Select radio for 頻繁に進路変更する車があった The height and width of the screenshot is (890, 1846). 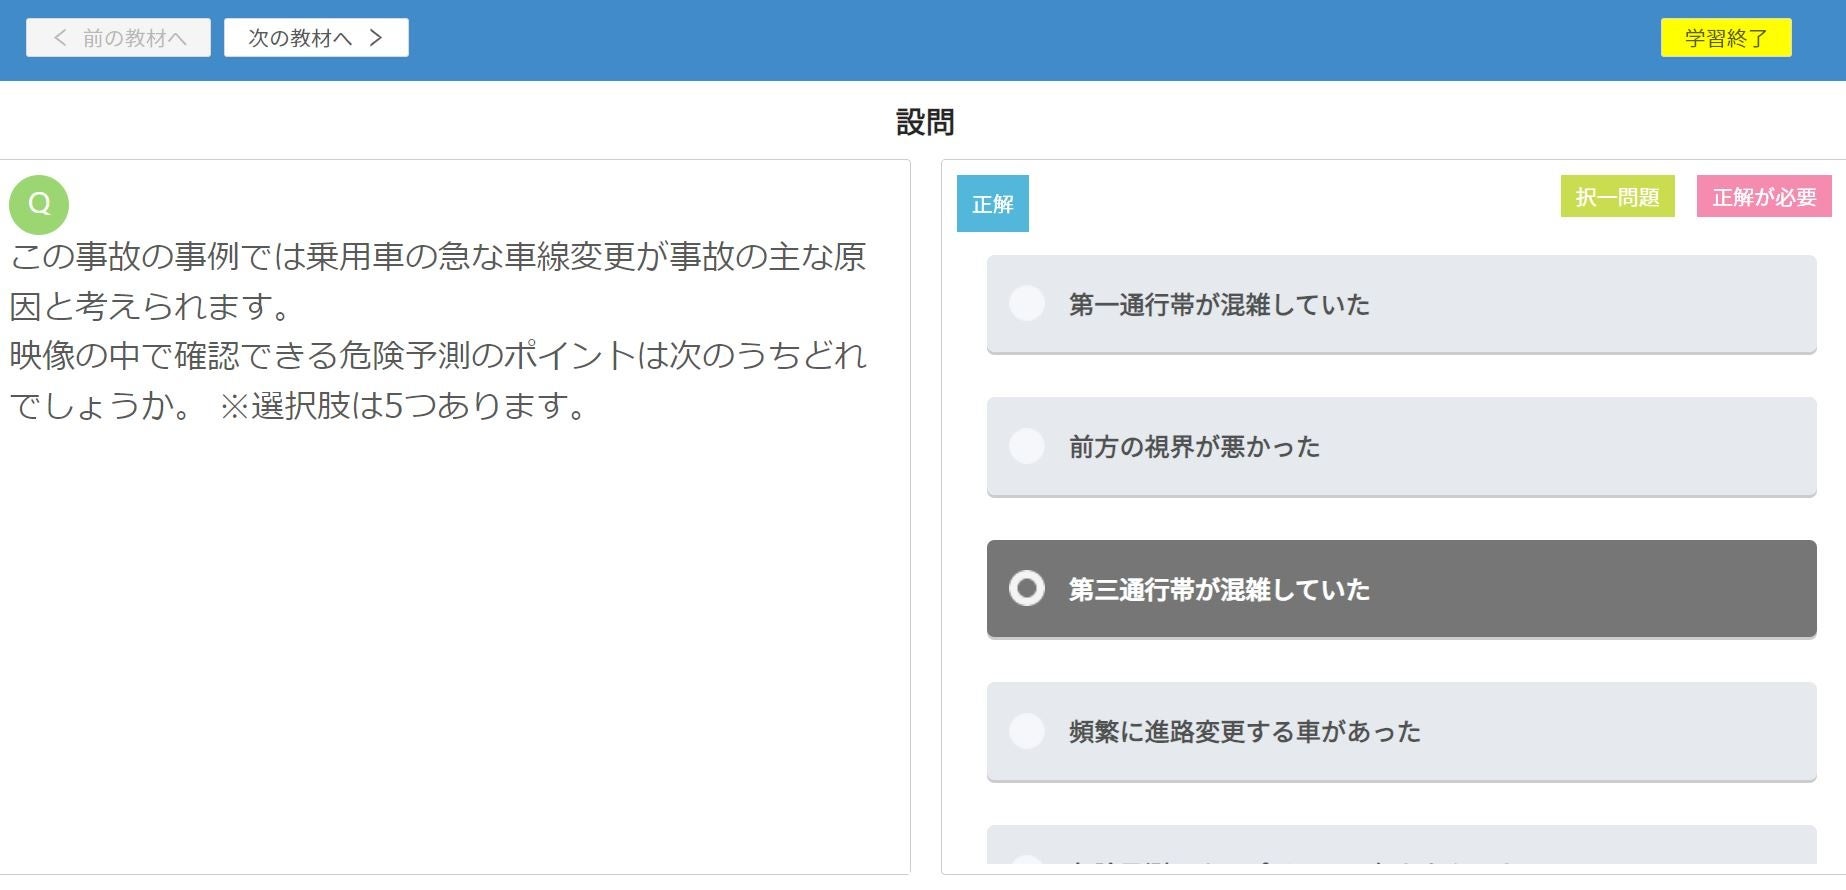click(1027, 731)
